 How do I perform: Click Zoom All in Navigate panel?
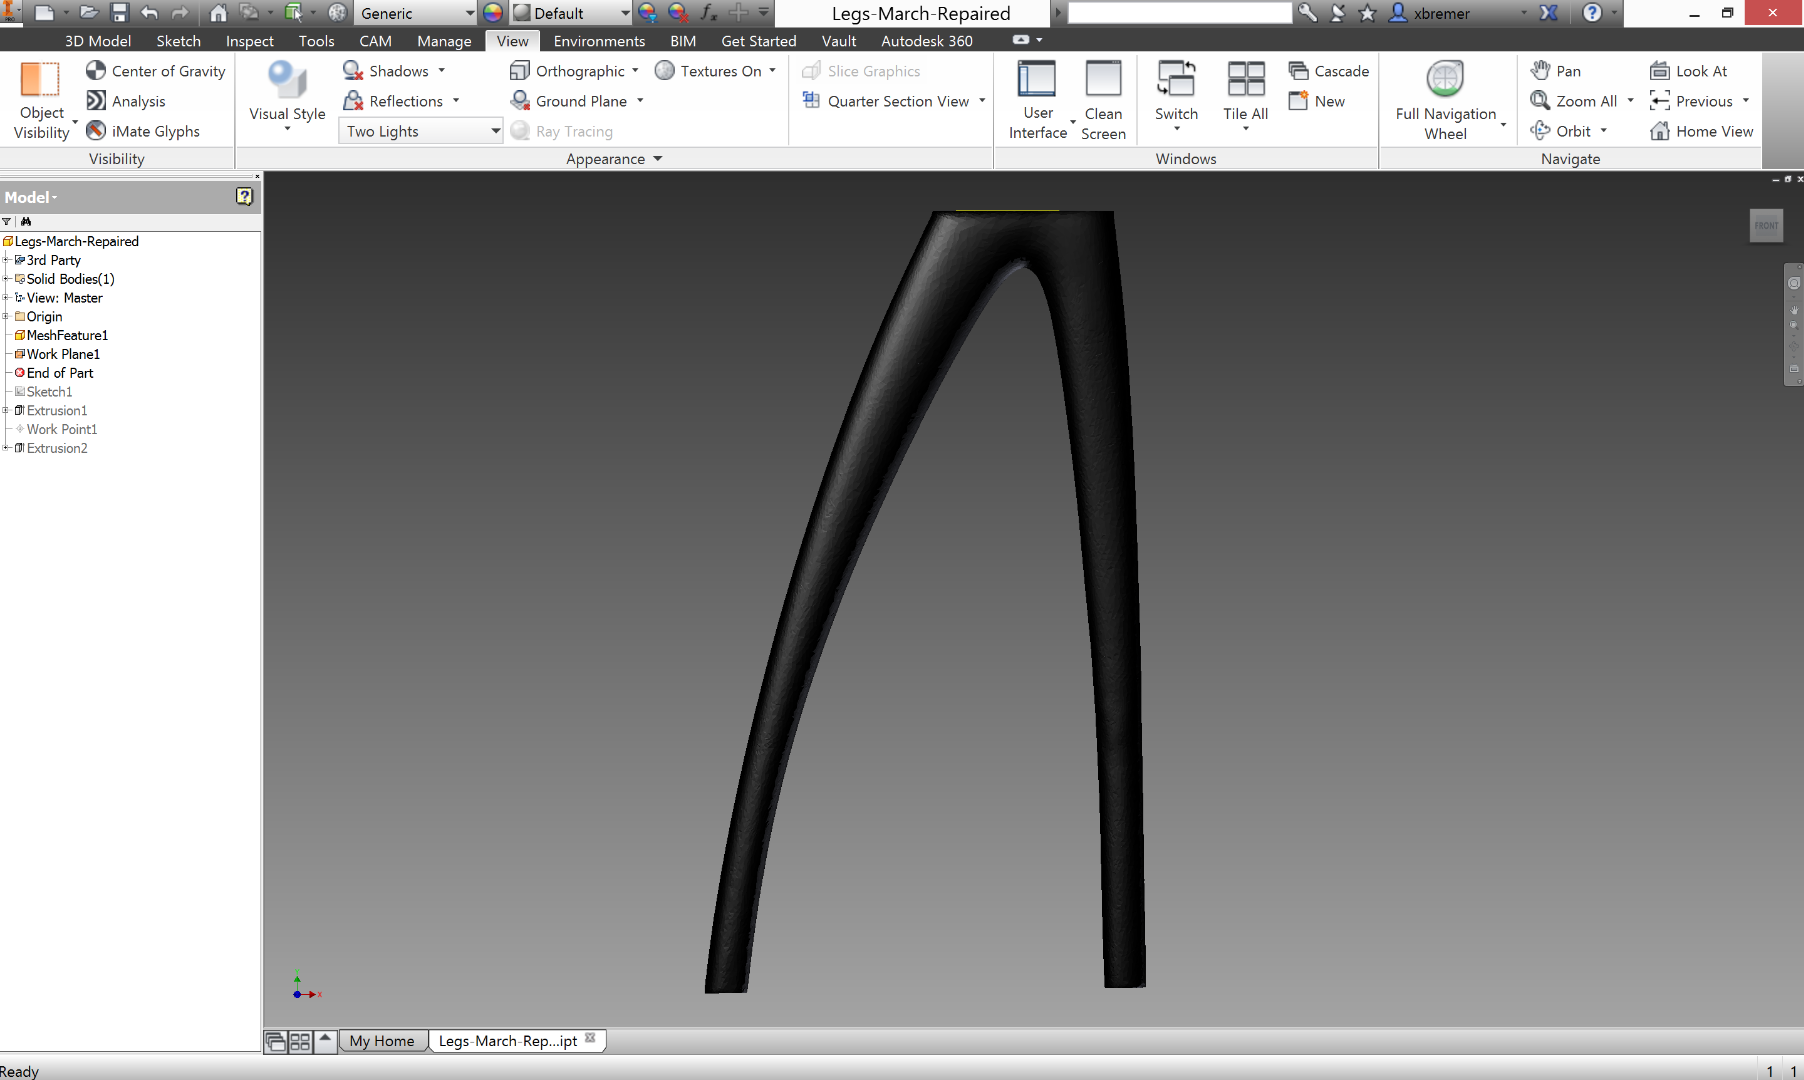coord(1574,101)
